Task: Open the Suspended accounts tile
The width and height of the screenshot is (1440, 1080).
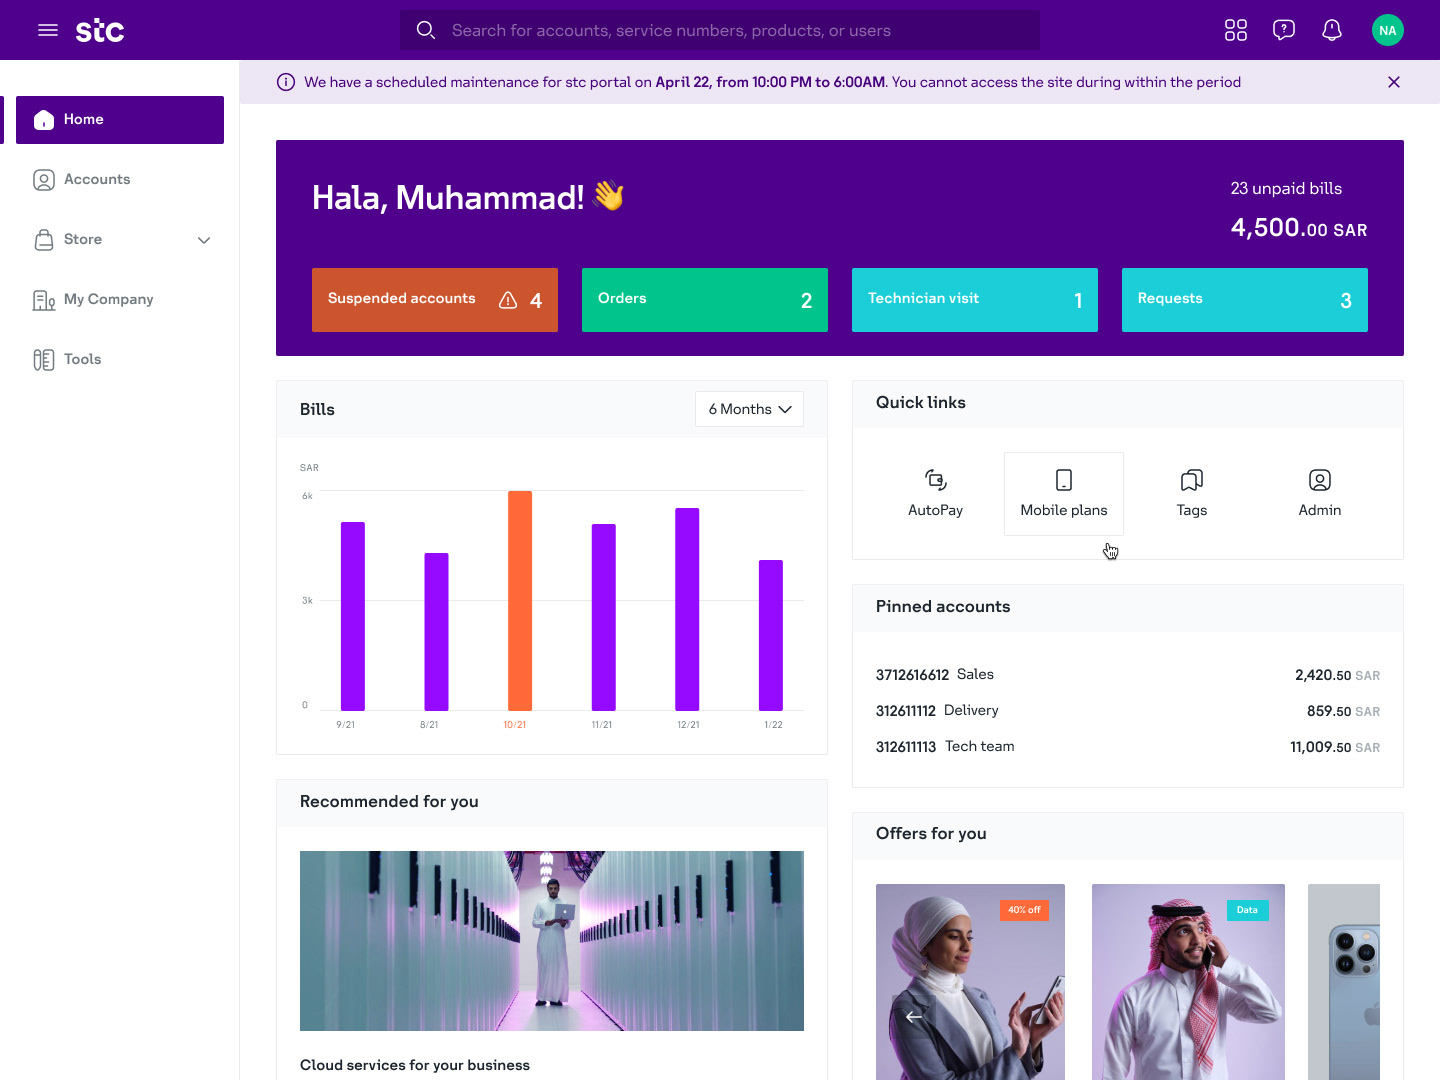Action: [x=435, y=300]
